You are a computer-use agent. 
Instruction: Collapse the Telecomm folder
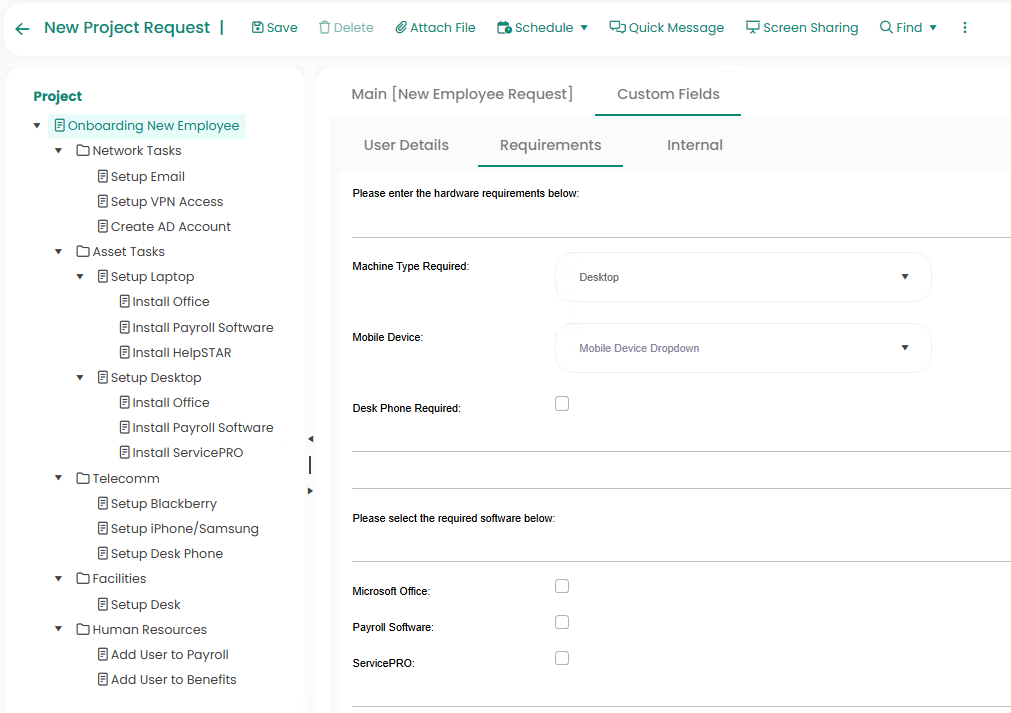[x=59, y=478]
